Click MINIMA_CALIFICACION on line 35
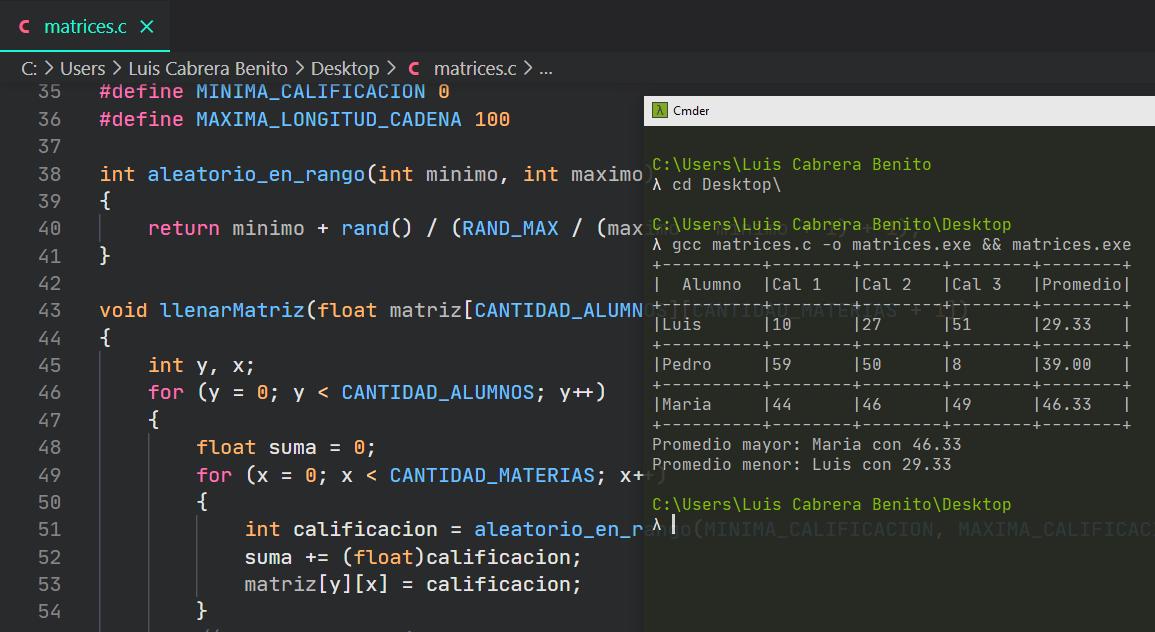Viewport: 1155px width, 632px height. click(x=310, y=91)
